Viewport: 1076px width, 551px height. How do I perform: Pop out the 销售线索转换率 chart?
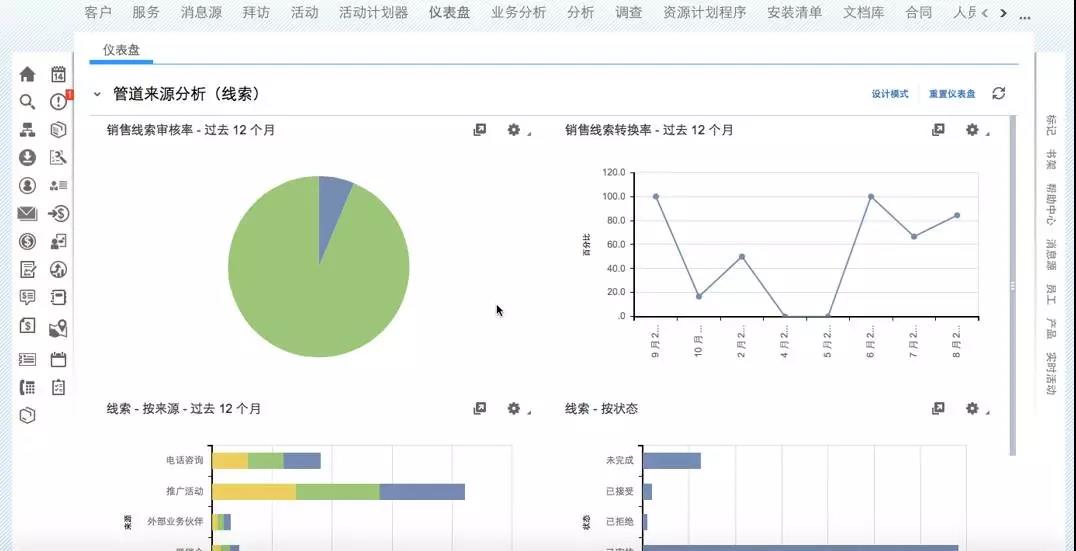(x=938, y=130)
